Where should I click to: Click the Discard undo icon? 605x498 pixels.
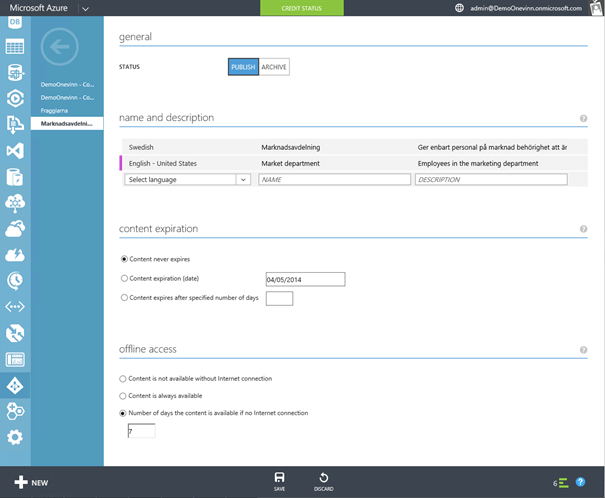pos(323,478)
